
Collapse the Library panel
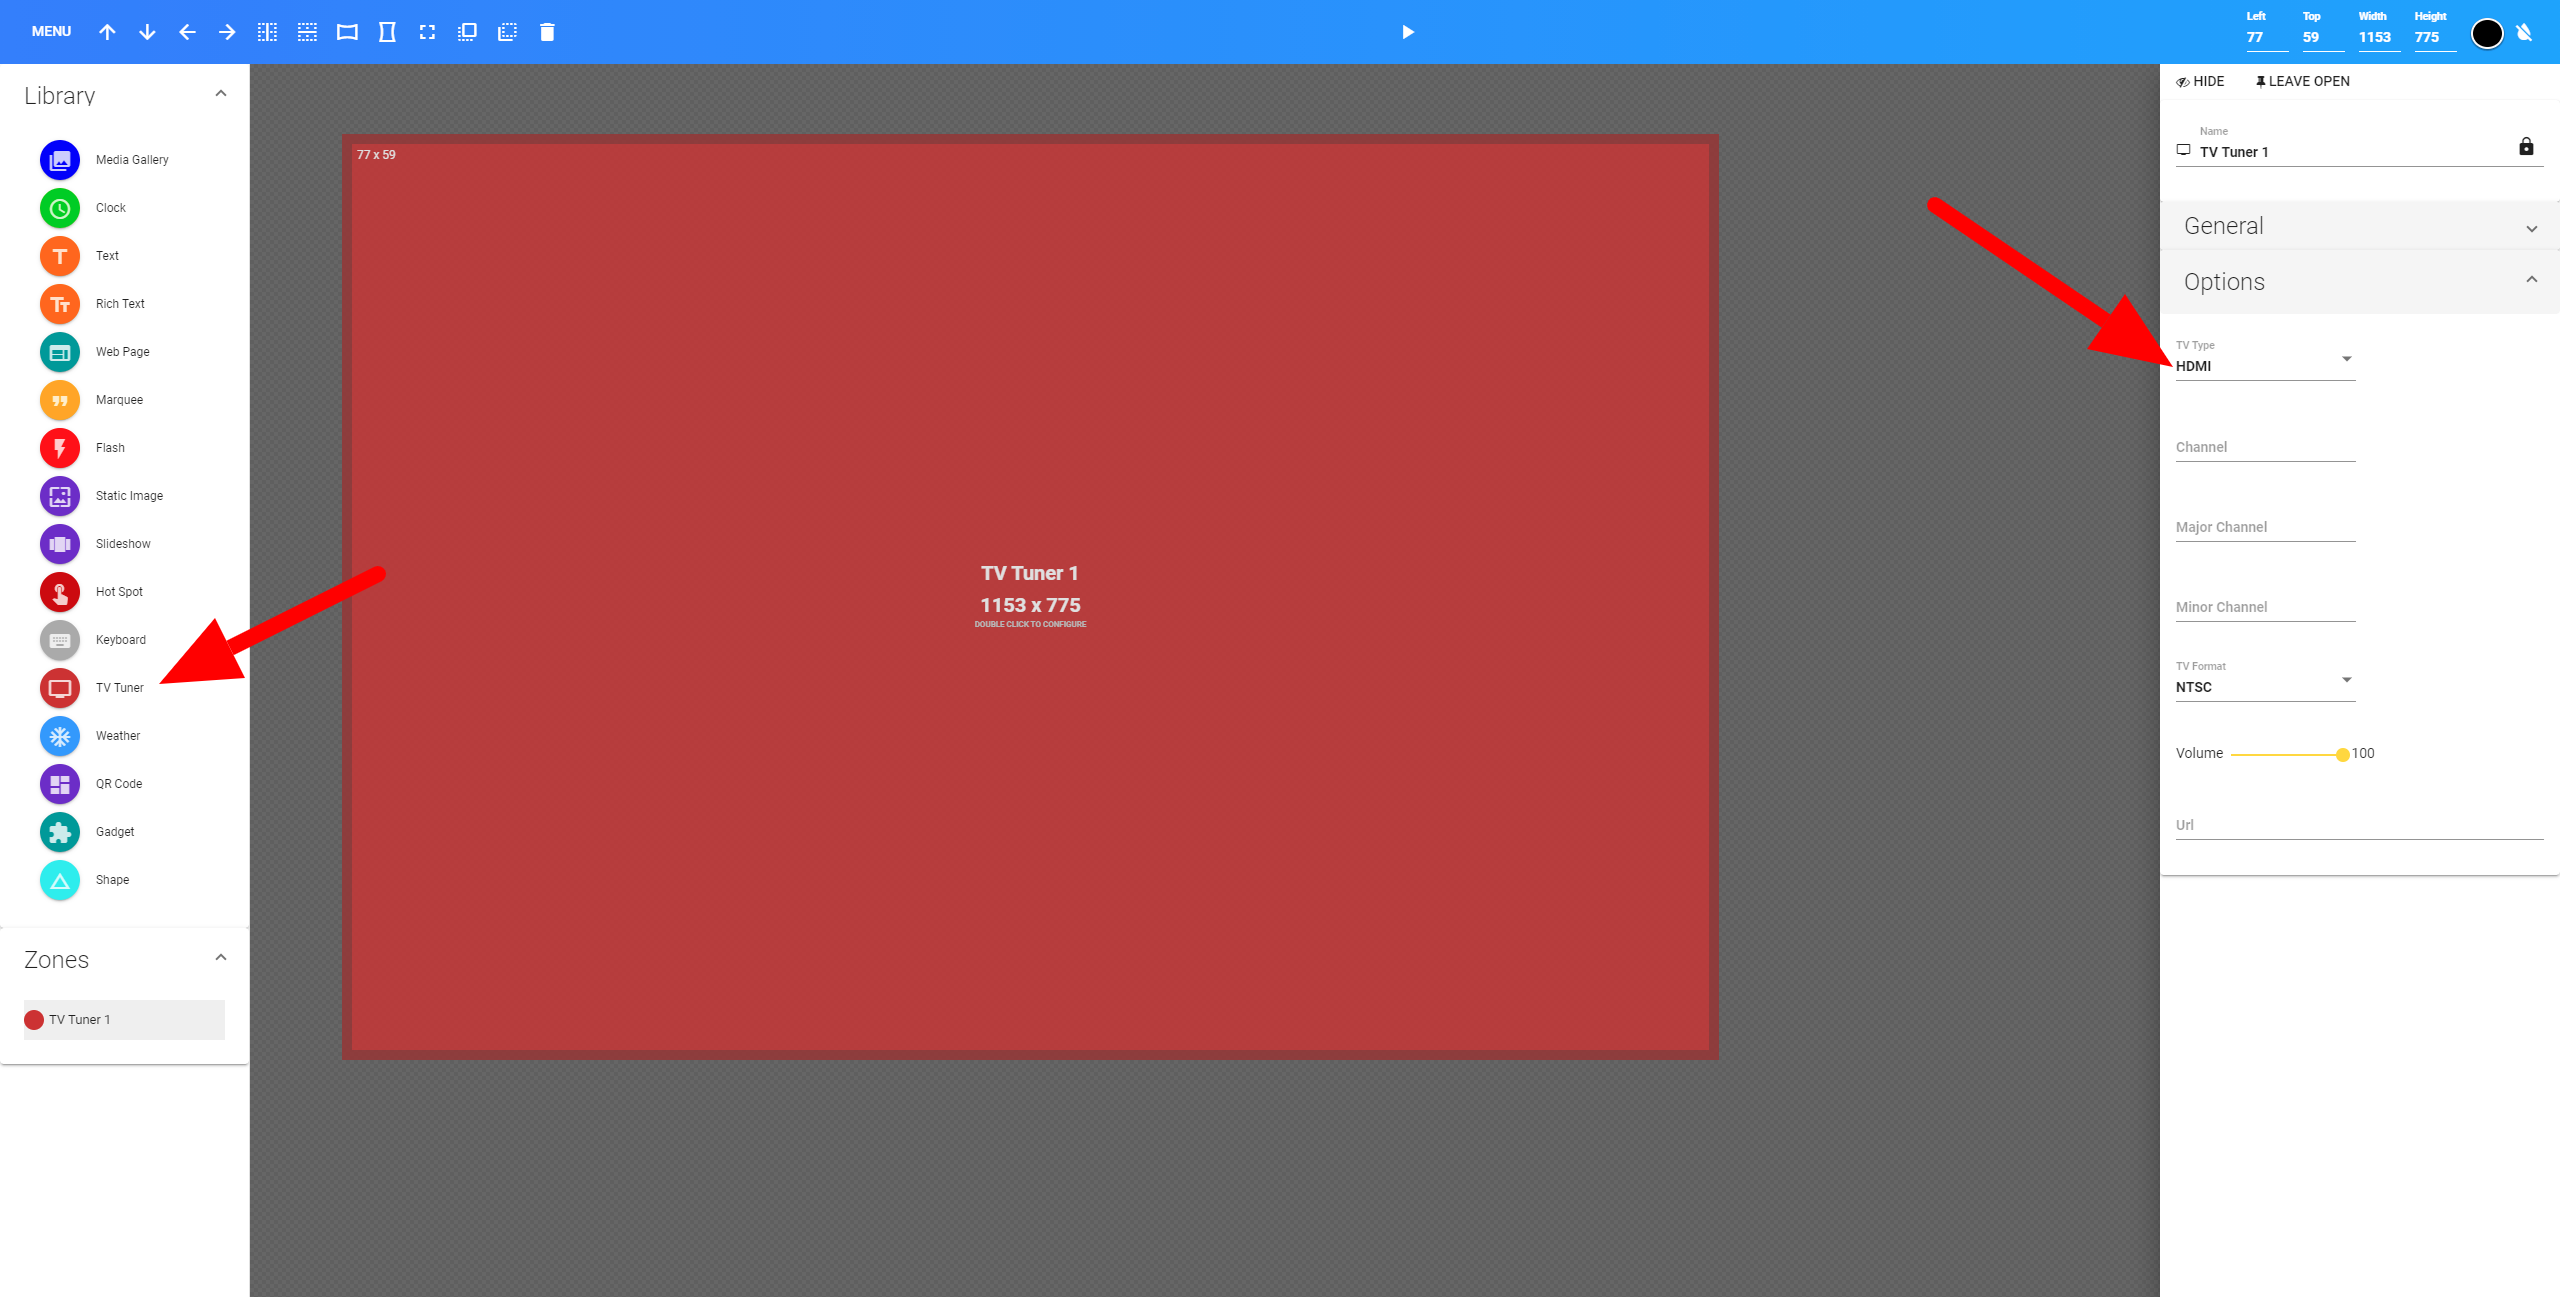tap(221, 94)
